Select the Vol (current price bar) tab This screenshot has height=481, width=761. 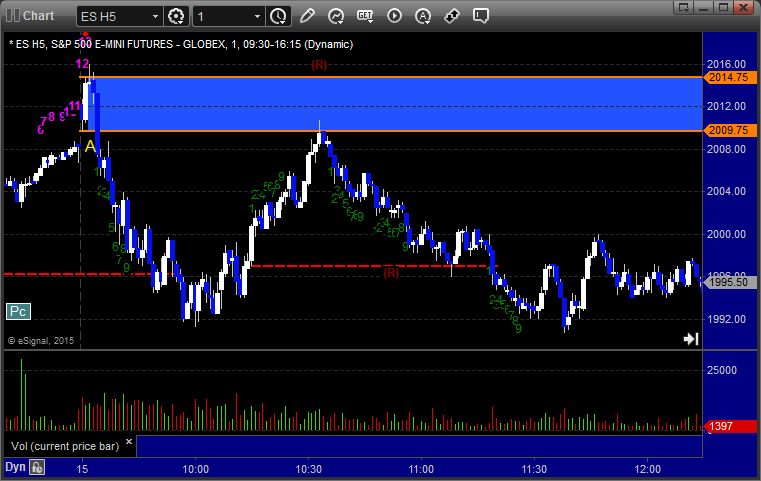65,446
